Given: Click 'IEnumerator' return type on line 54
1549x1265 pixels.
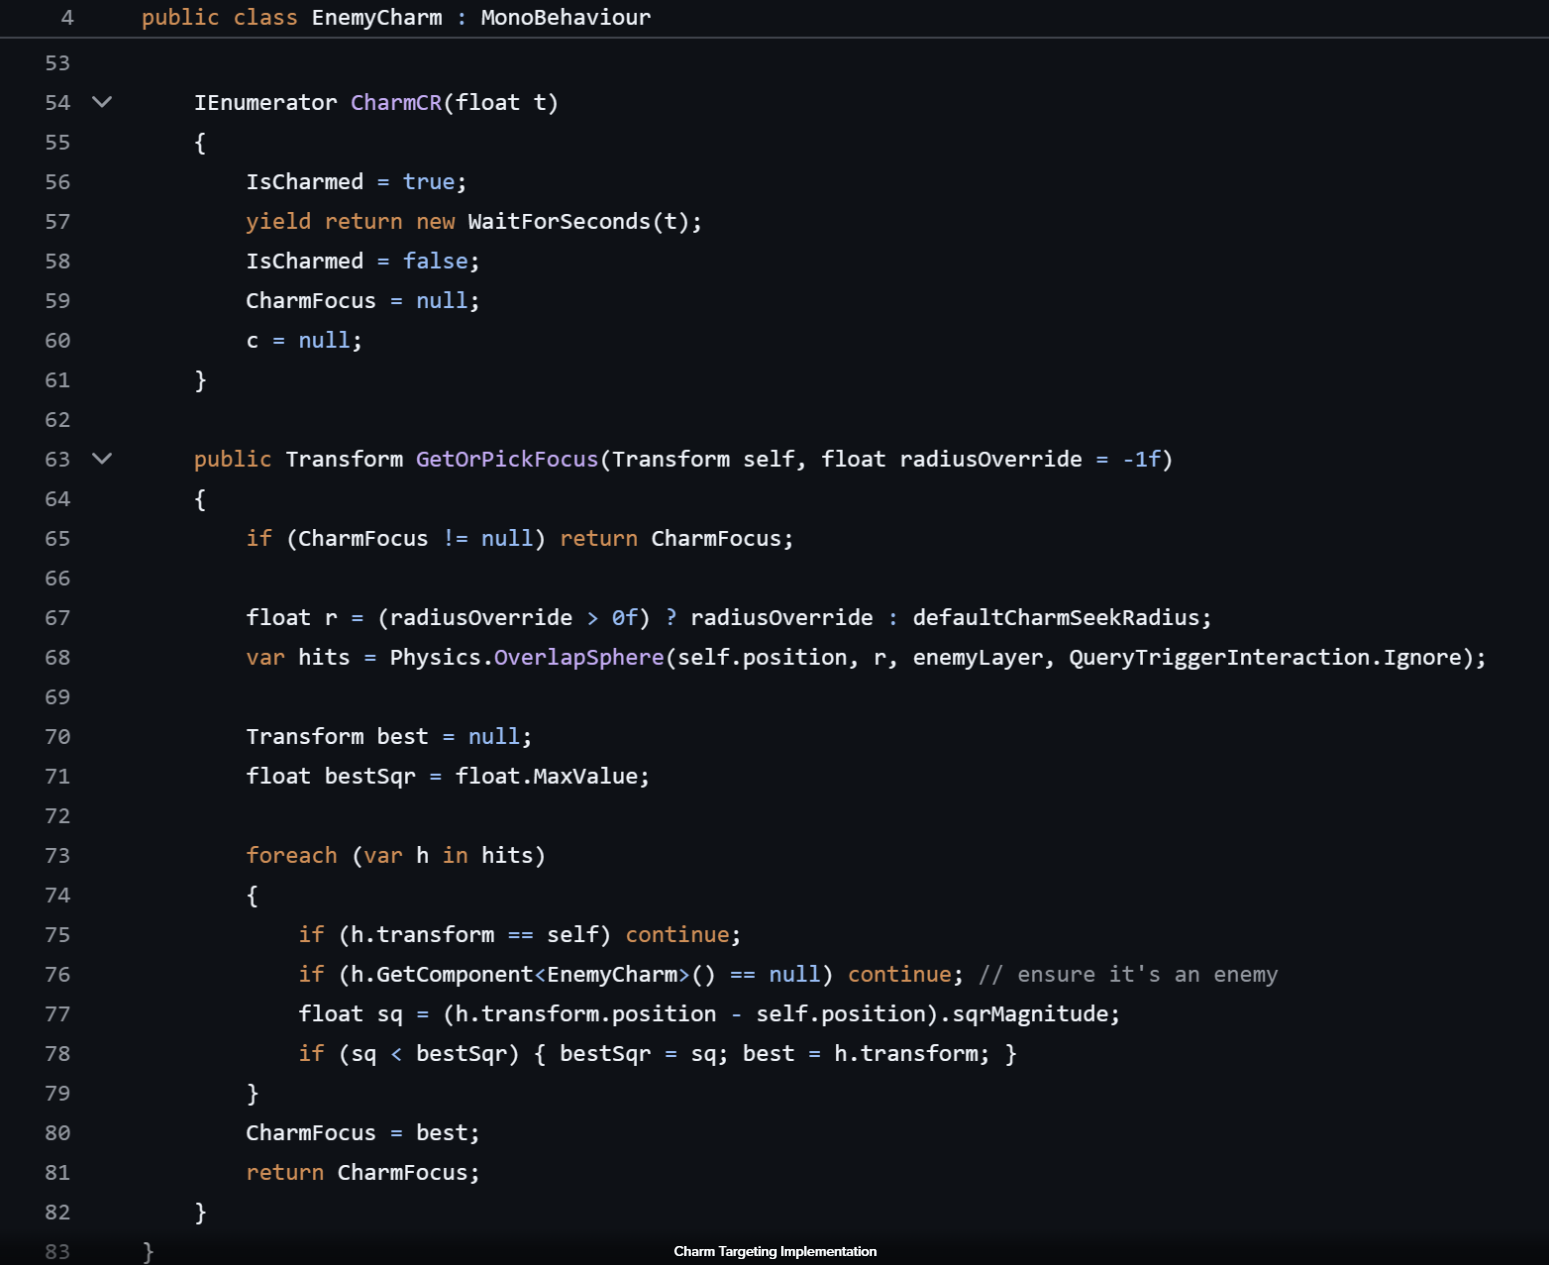Looking at the screenshot, I should (265, 102).
